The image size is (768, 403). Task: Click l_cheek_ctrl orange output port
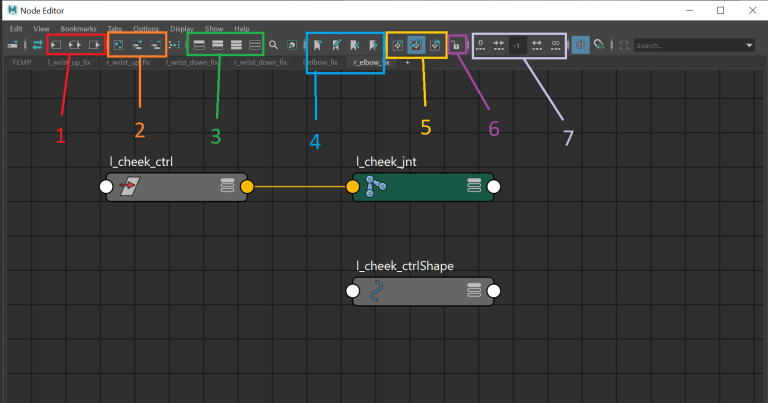point(247,187)
